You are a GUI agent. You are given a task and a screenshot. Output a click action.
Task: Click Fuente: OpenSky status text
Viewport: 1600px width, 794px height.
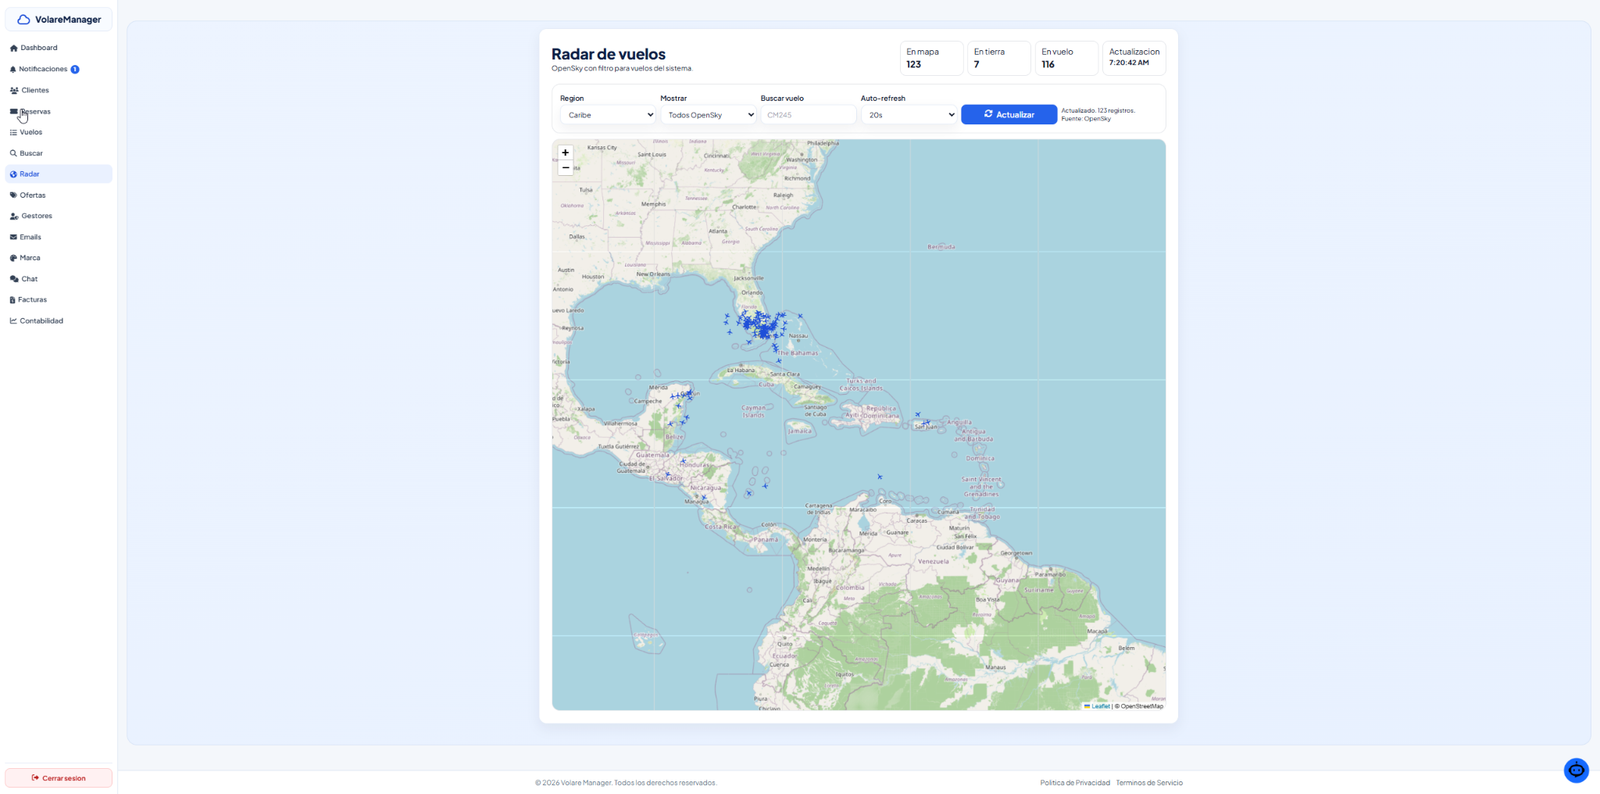[x=1086, y=119]
